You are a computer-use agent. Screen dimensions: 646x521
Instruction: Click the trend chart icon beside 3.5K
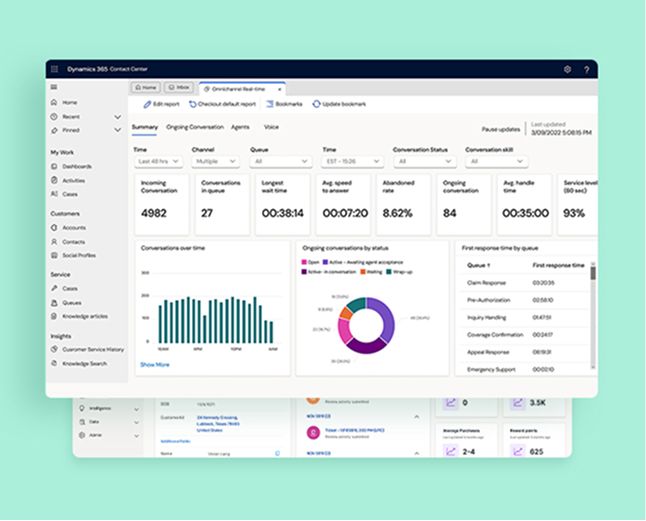coord(518,403)
